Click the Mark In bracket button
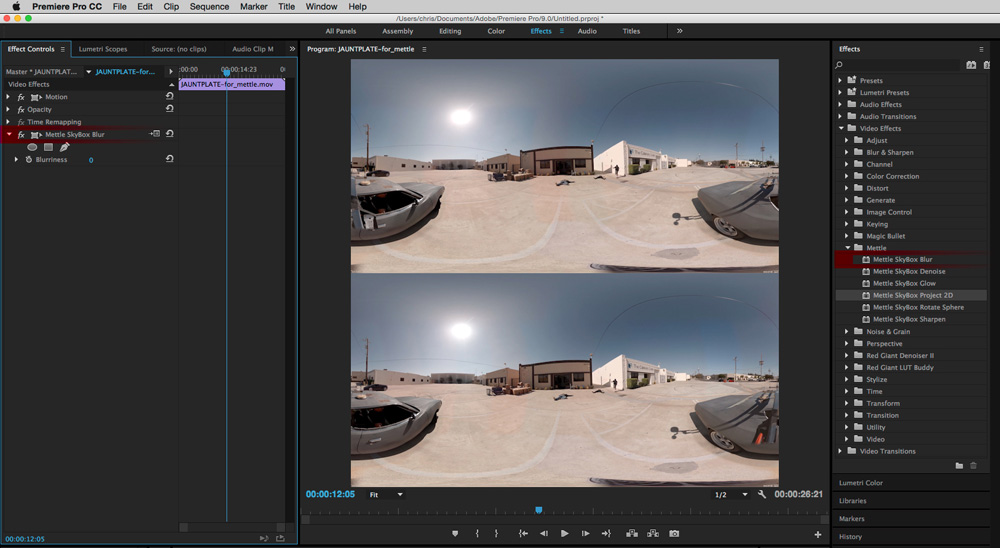The height and width of the screenshot is (548, 1000). tap(477, 533)
